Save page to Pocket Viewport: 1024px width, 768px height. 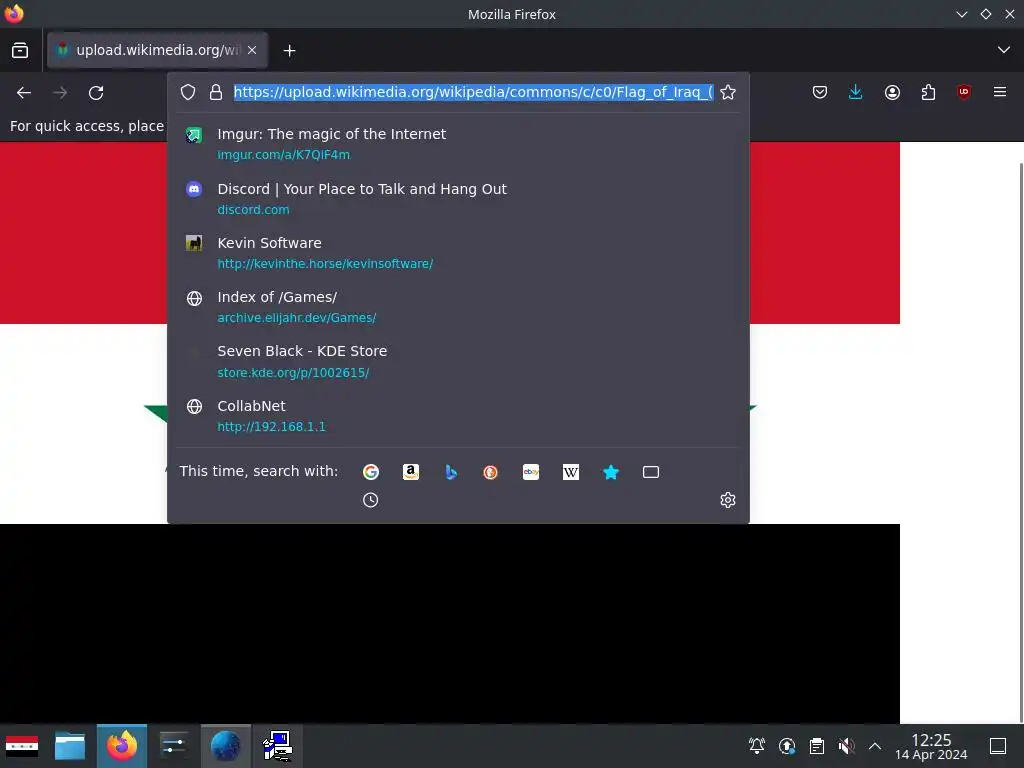820,92
